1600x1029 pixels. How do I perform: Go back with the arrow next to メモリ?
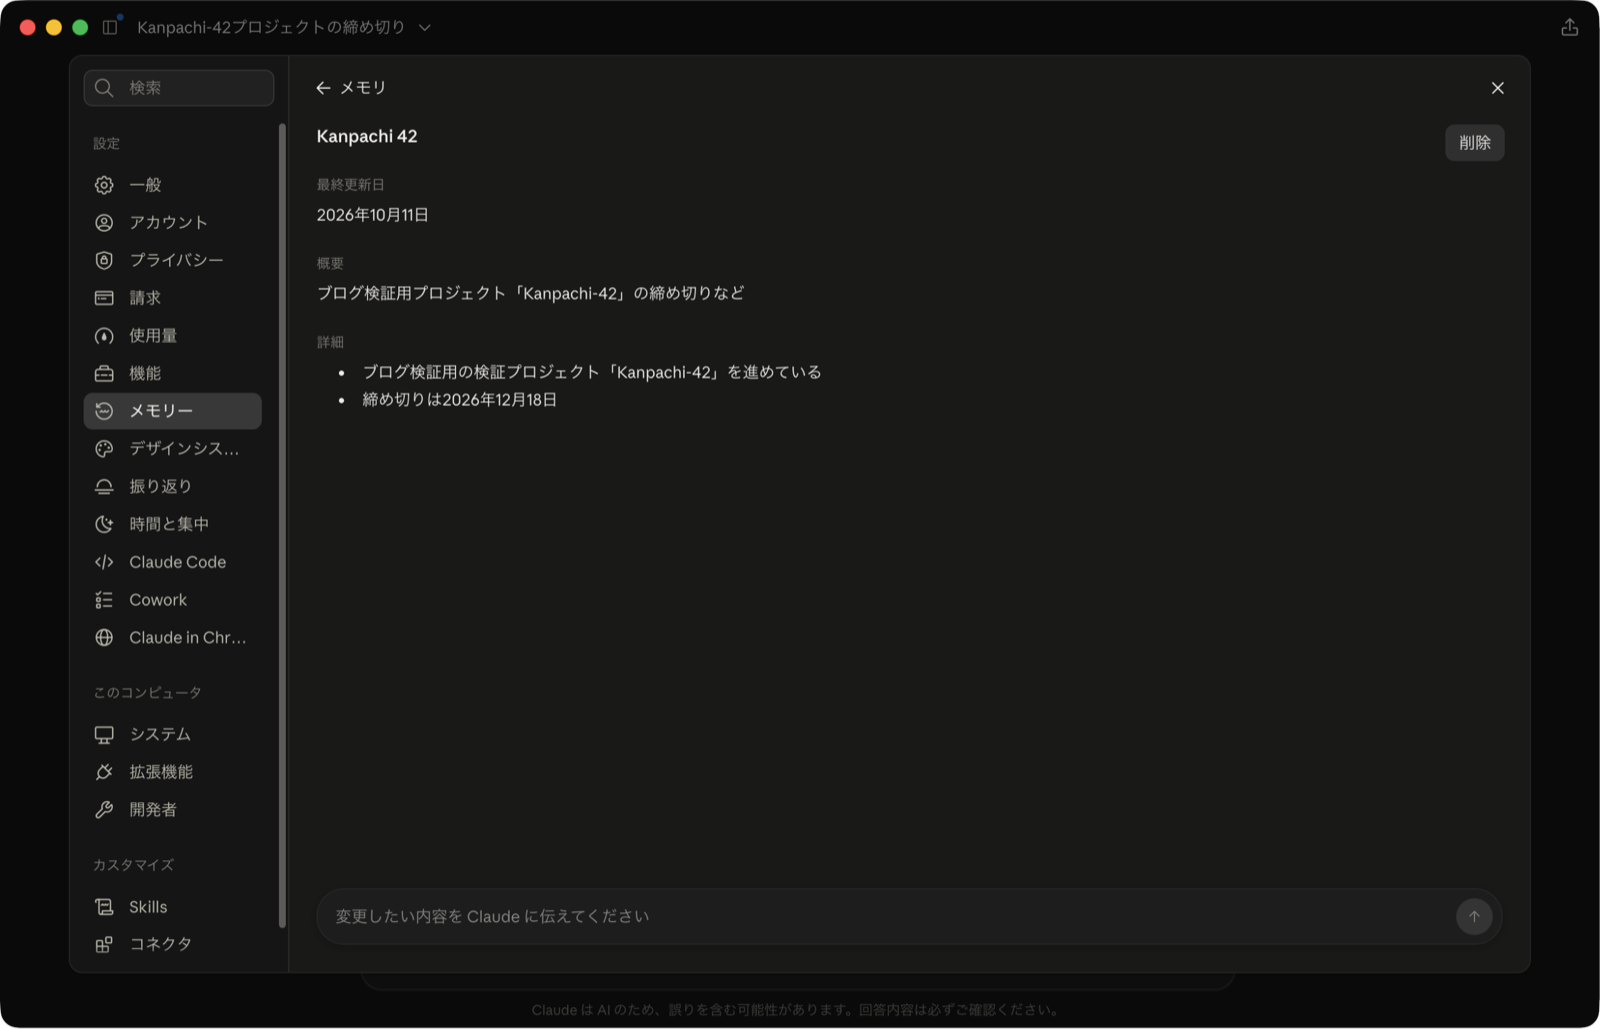323,88
